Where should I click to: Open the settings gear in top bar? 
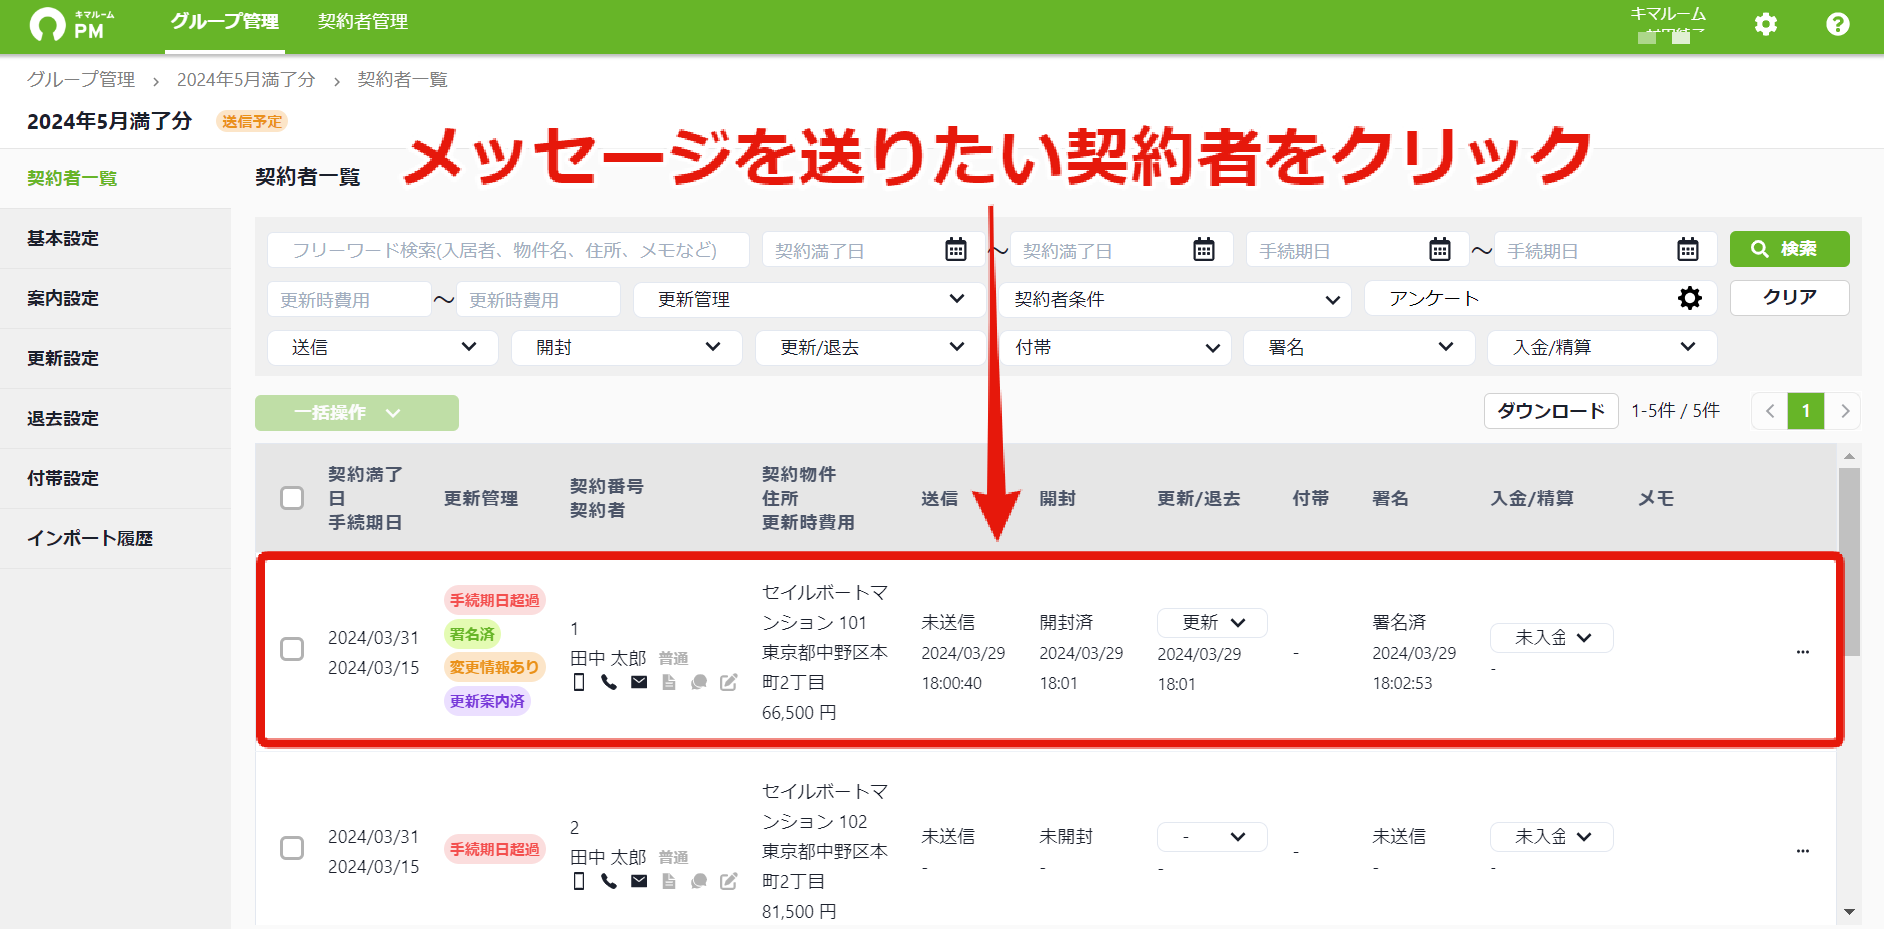pos(1766,24)
